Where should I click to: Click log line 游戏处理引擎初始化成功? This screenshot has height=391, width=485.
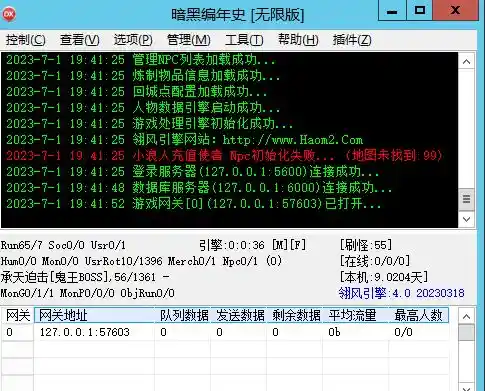(150, 124)
